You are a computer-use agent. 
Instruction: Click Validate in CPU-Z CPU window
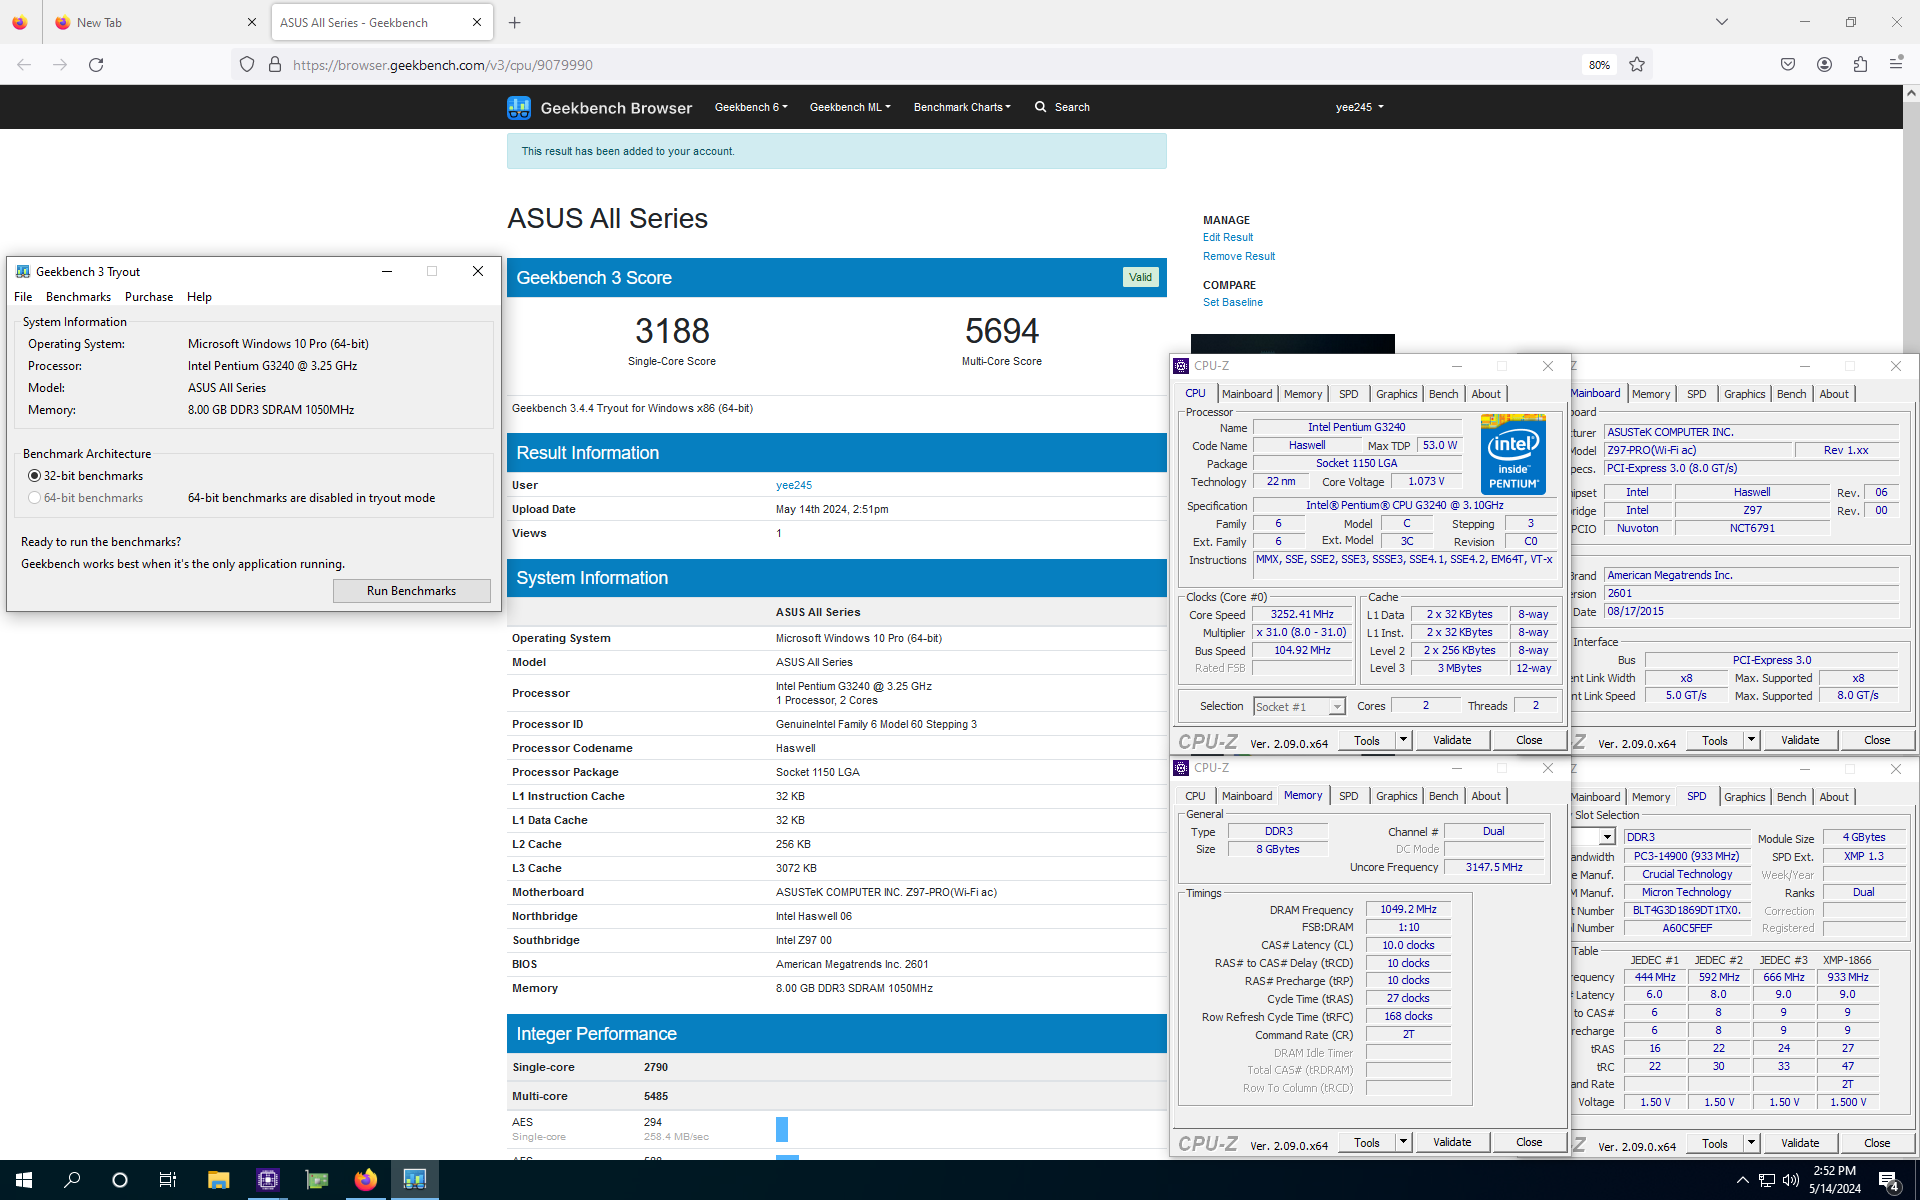(x=1452, y=740)
